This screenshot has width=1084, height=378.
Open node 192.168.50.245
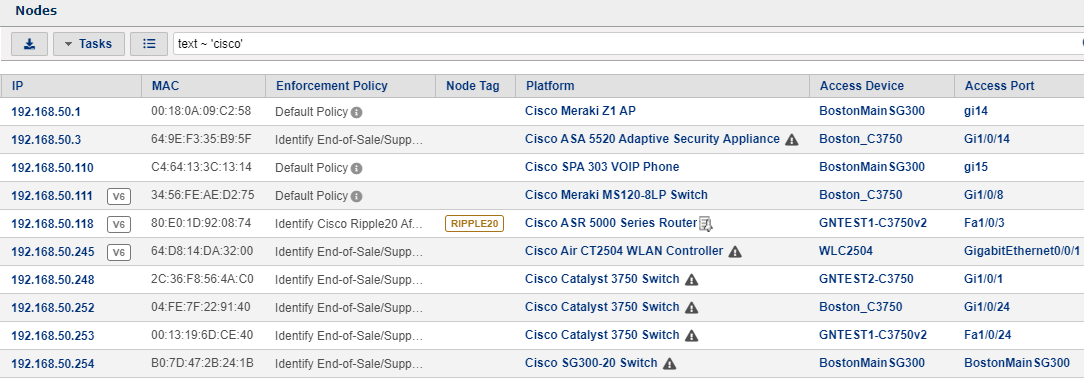[53, 252]
